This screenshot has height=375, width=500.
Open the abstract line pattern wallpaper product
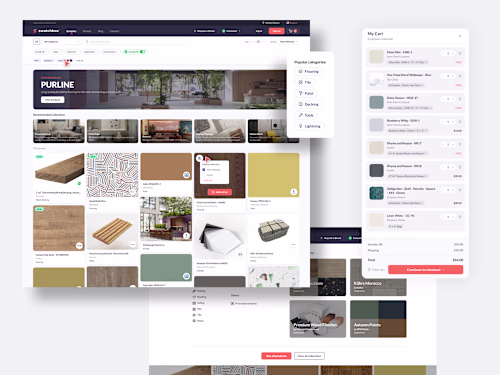tap(112, 175)
